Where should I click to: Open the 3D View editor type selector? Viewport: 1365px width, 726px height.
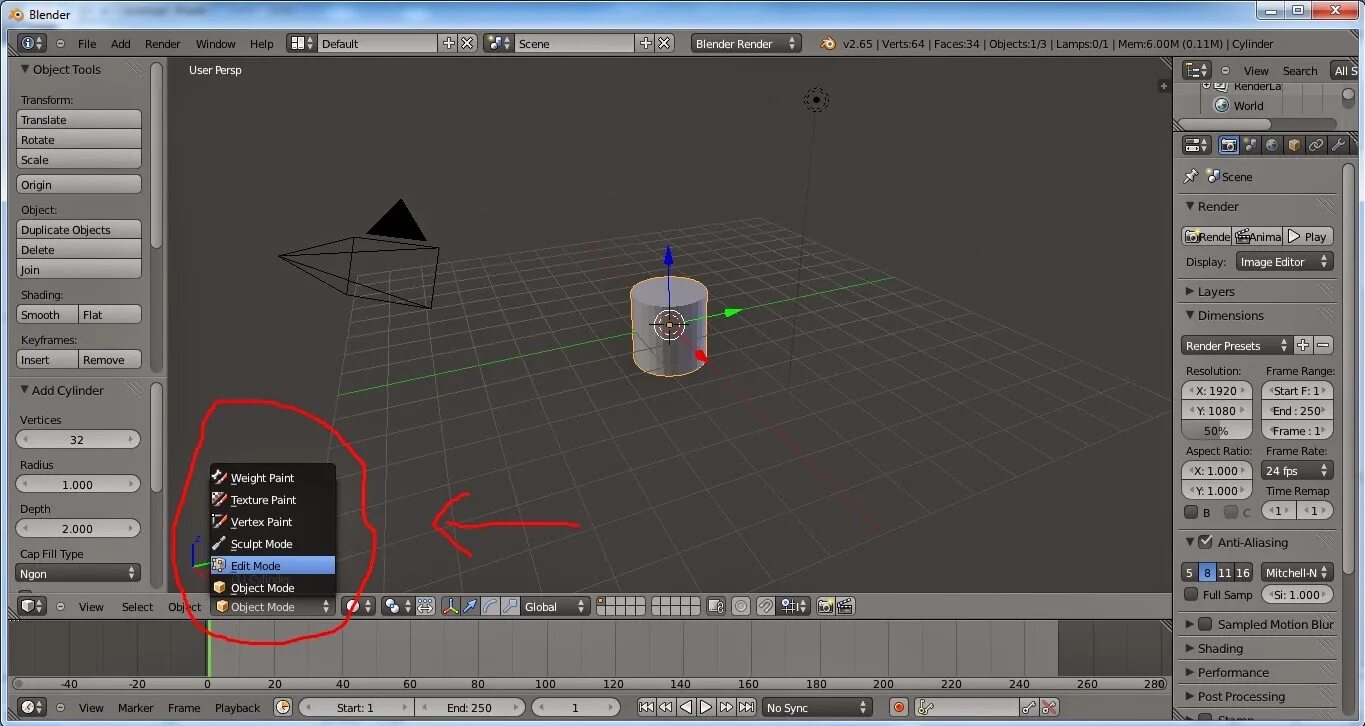pos(33,606)
